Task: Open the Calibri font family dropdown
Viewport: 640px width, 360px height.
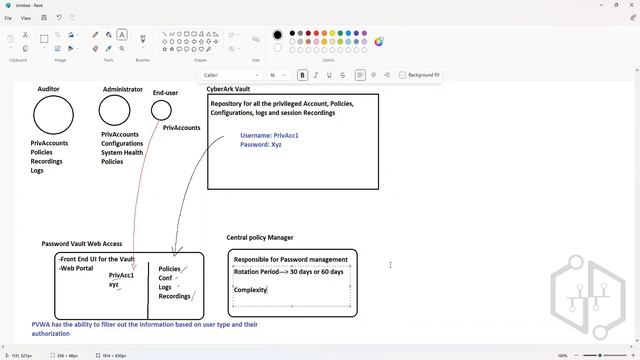Action: pos(231,75)
